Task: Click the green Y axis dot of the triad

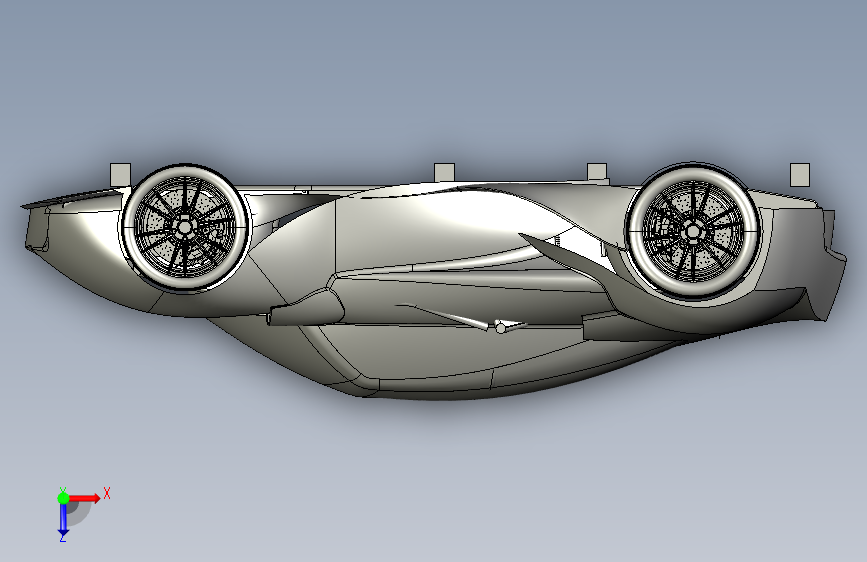Action: coord(63,498)
